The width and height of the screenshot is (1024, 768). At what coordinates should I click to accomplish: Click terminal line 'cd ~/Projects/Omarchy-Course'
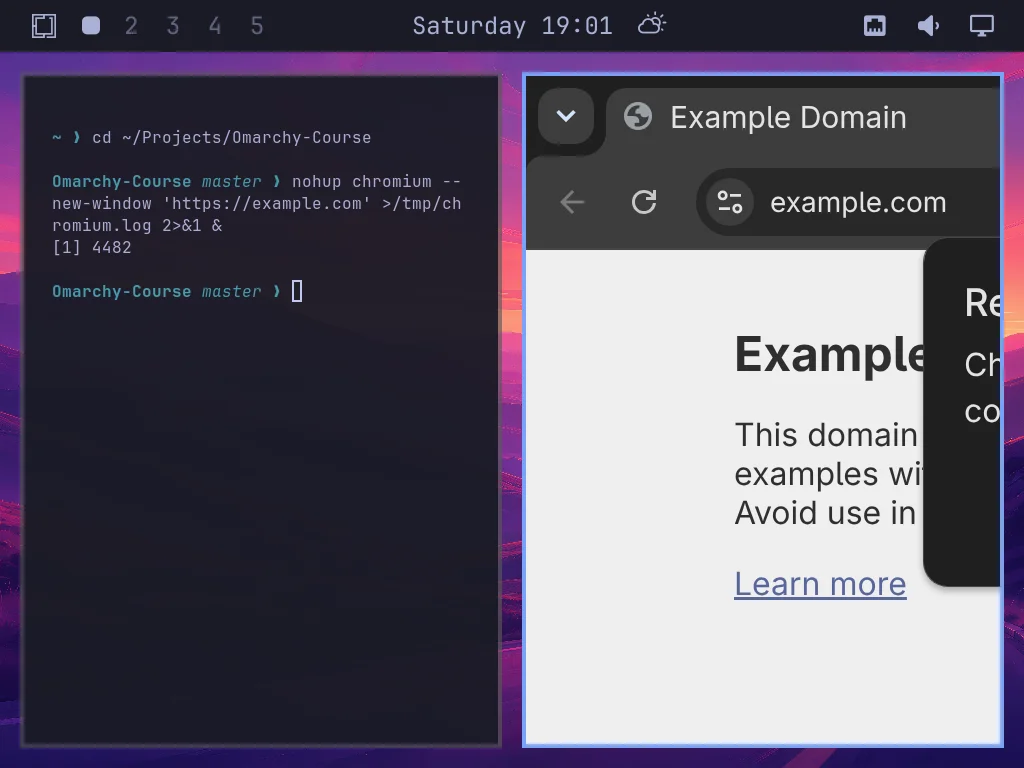[x=232, y=138]
